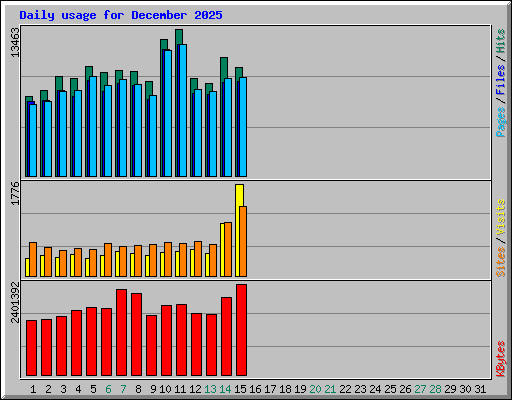Click day label 3 on the x-axis

pos(63,389)
